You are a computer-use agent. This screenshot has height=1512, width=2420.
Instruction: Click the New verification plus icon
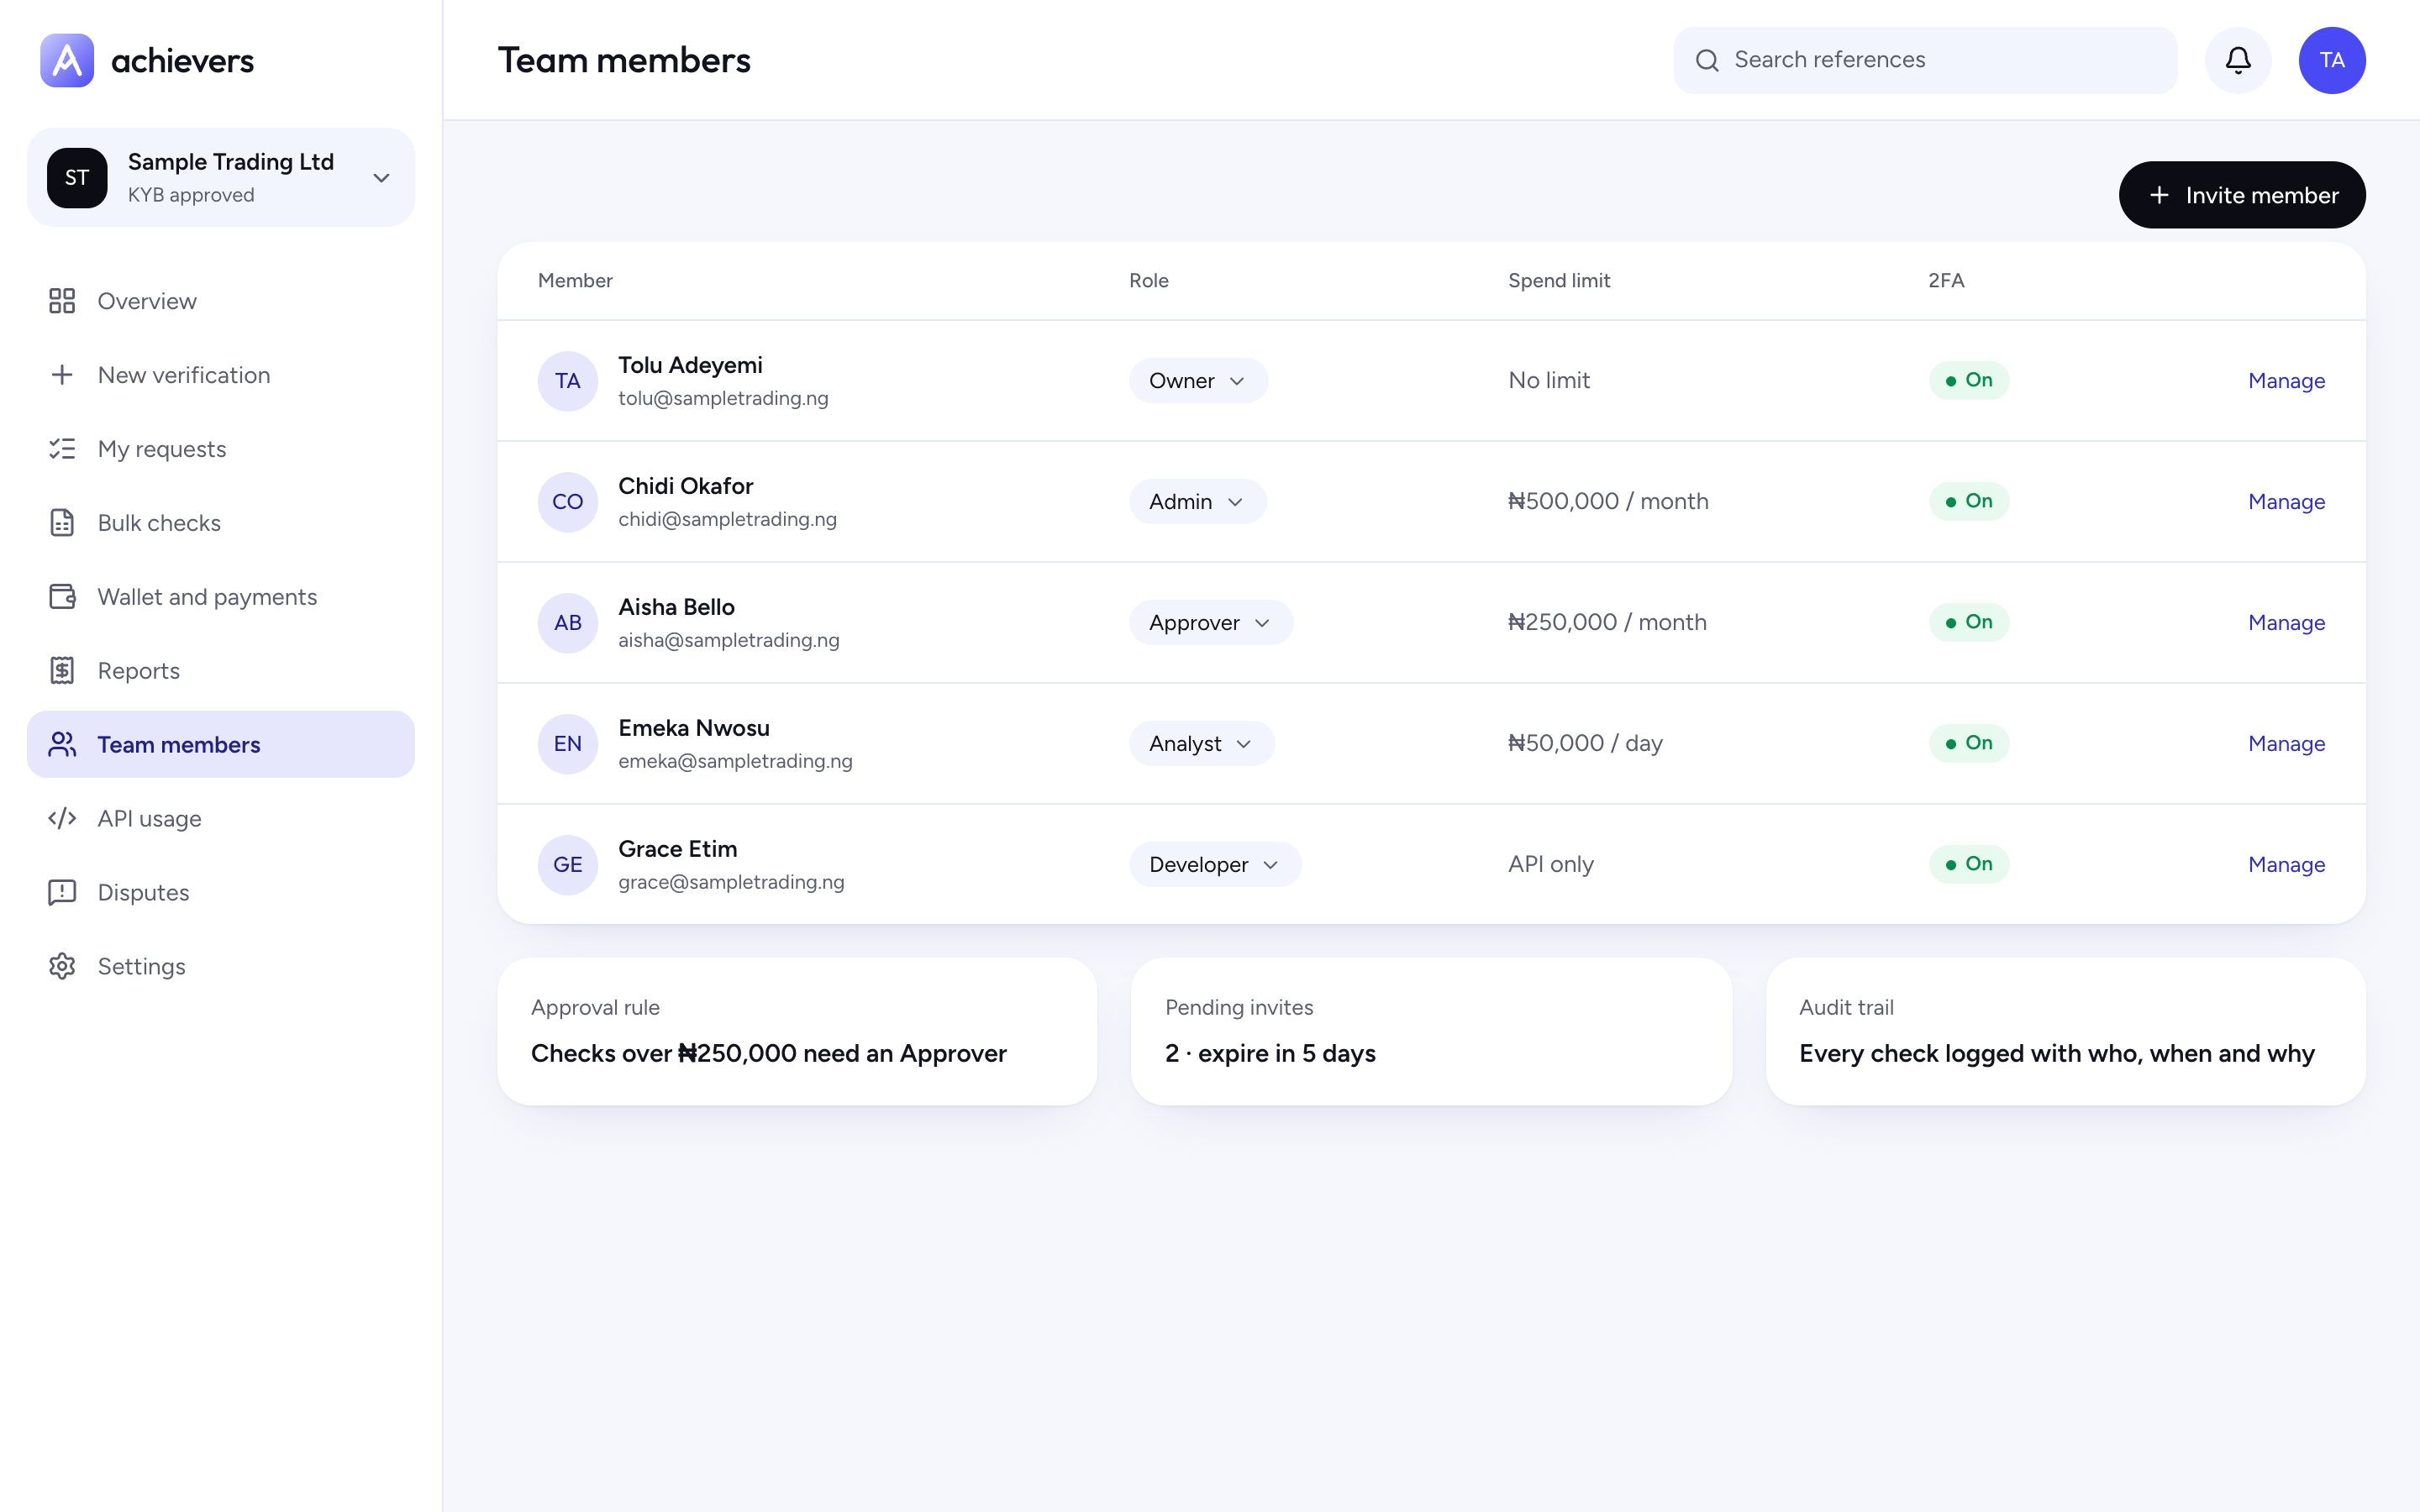click(62, 375)
